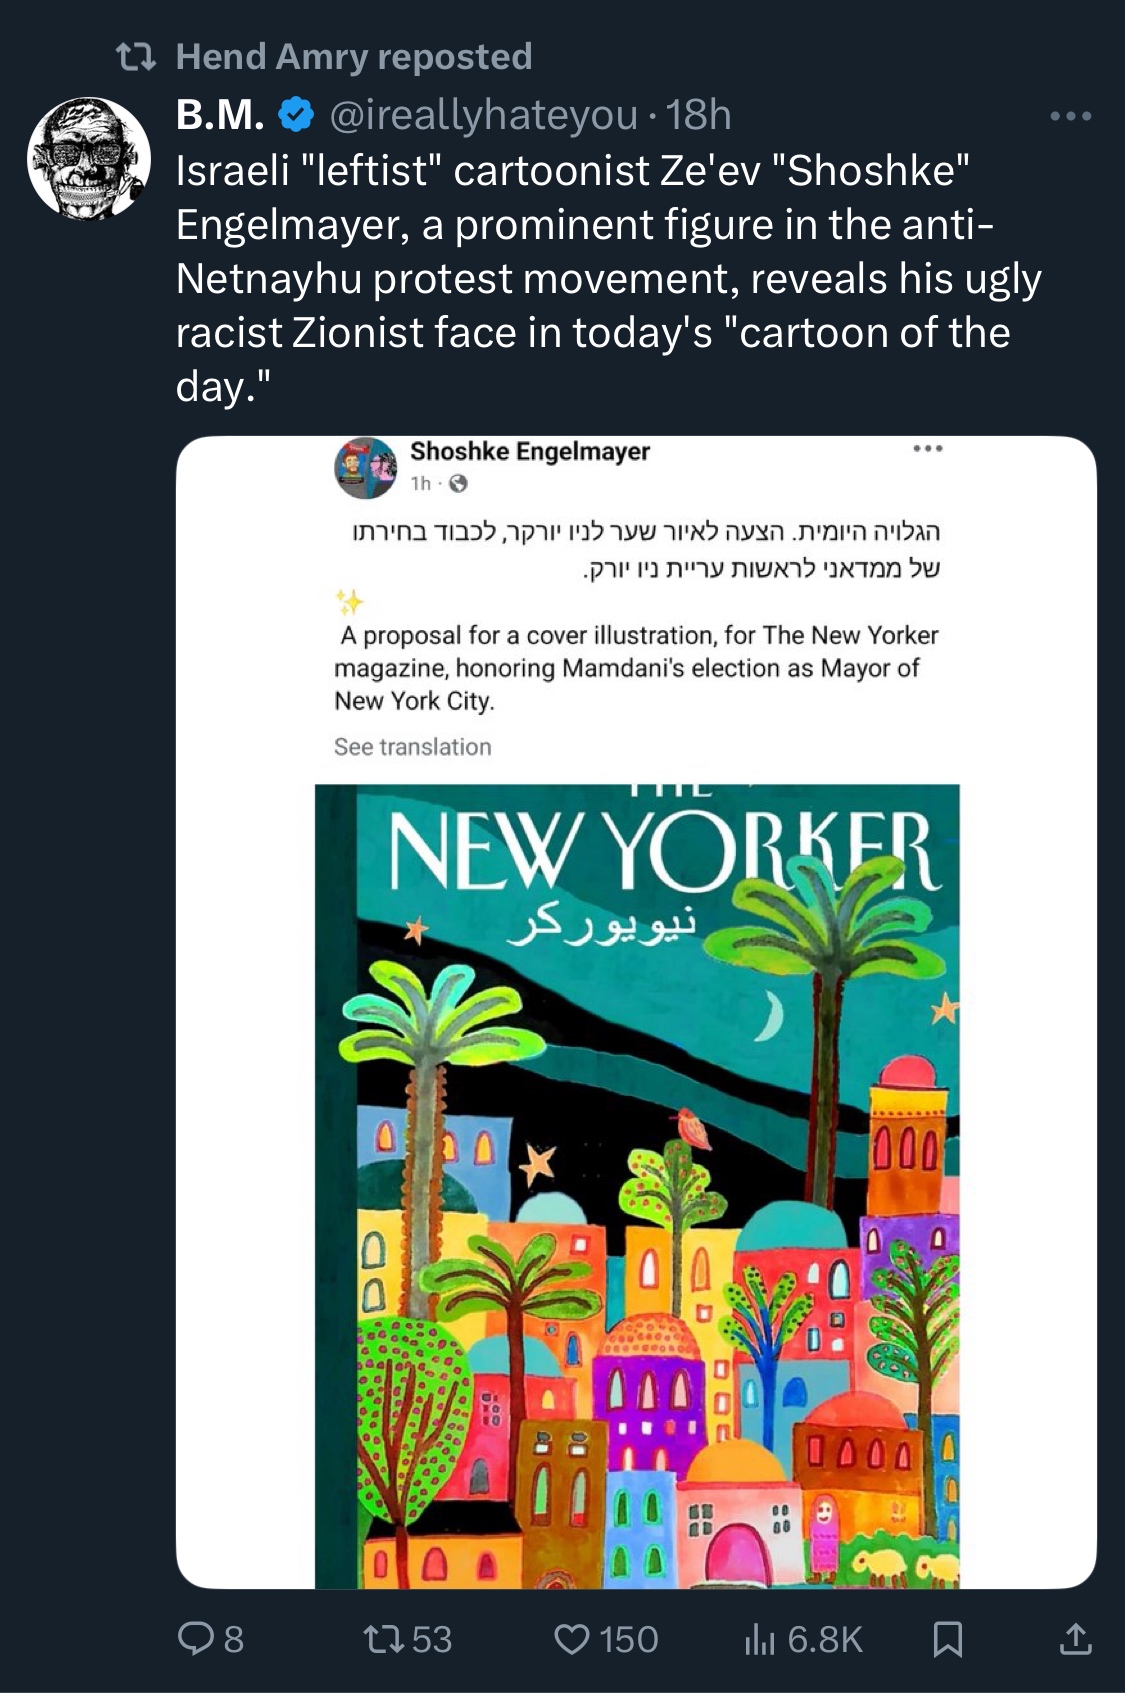
Task: Open B.M.'s profile picture
Action: 88,158
